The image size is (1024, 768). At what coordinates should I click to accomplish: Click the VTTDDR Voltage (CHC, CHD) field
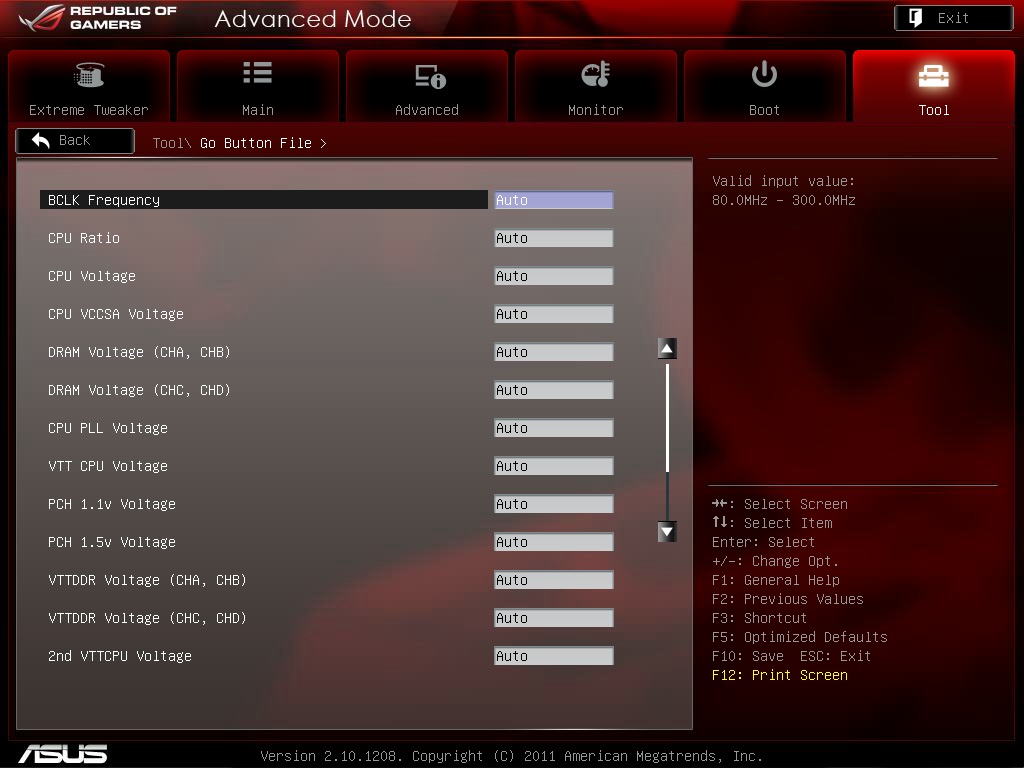(554, 618)
